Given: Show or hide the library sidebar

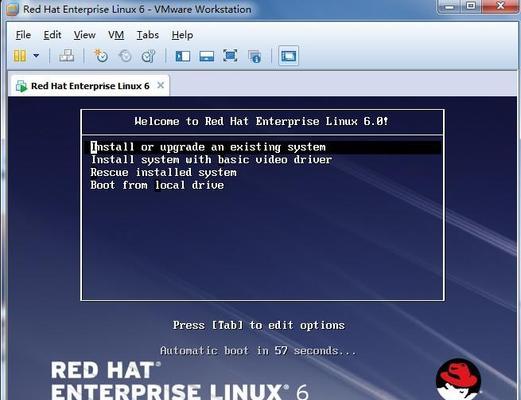Looking at the screenshot, I should click(x=183, y=56).
